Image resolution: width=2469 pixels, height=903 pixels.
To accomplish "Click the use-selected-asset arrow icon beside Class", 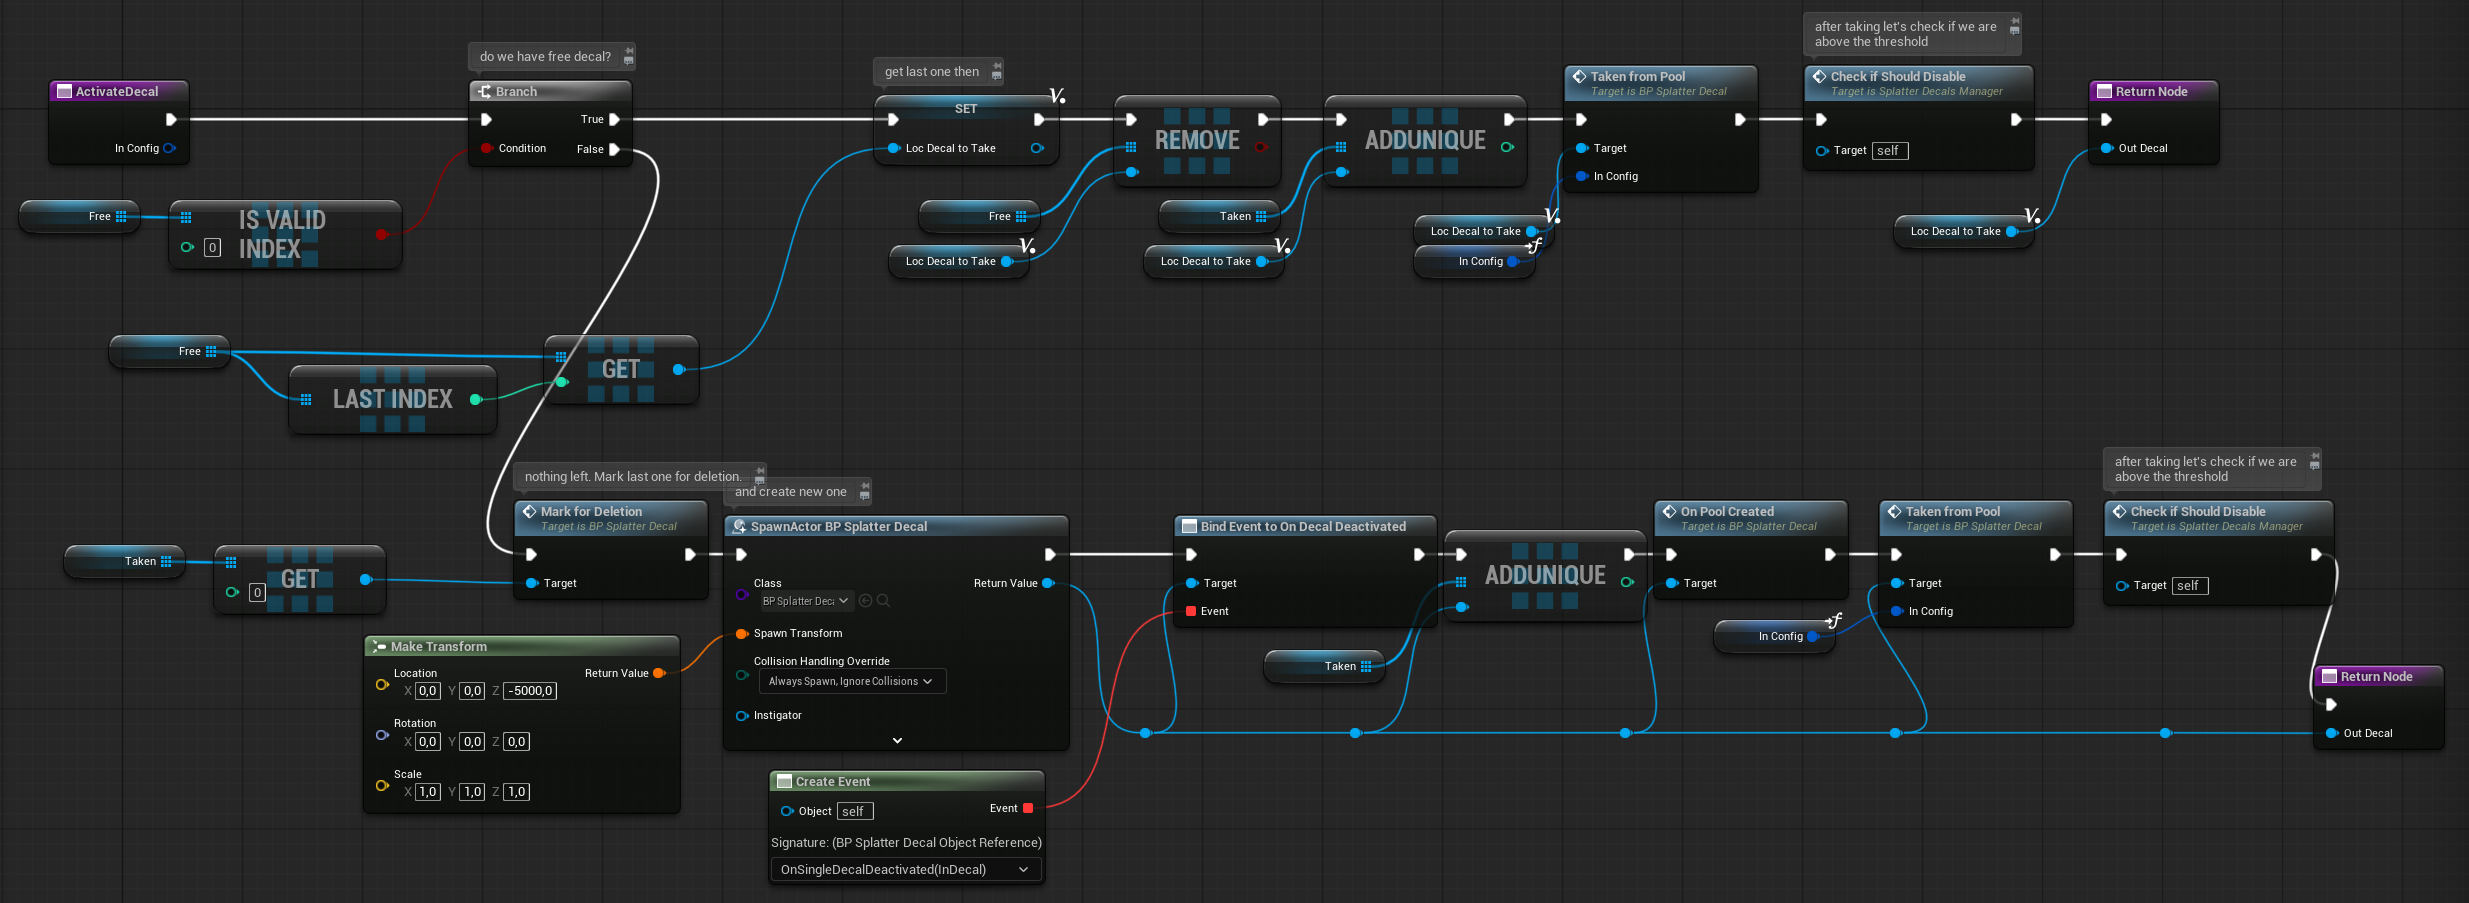I will click(x=866, y=601).
